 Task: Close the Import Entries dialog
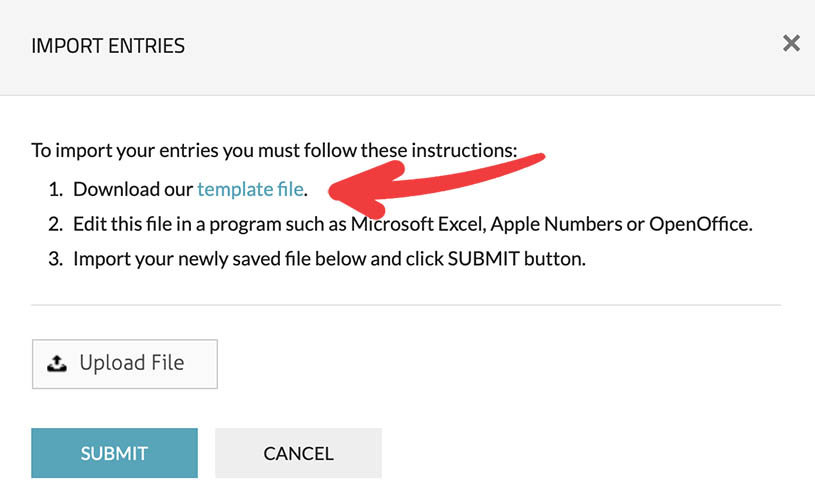(791, 44)
